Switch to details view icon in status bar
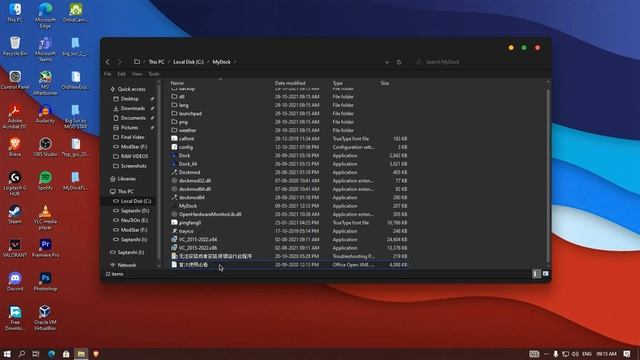640x360 pixels. [535, 273]
